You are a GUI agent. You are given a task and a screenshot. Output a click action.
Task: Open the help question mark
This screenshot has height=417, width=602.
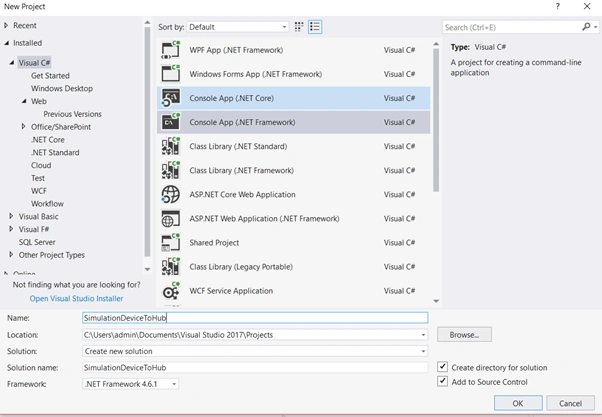coord(557,7)
